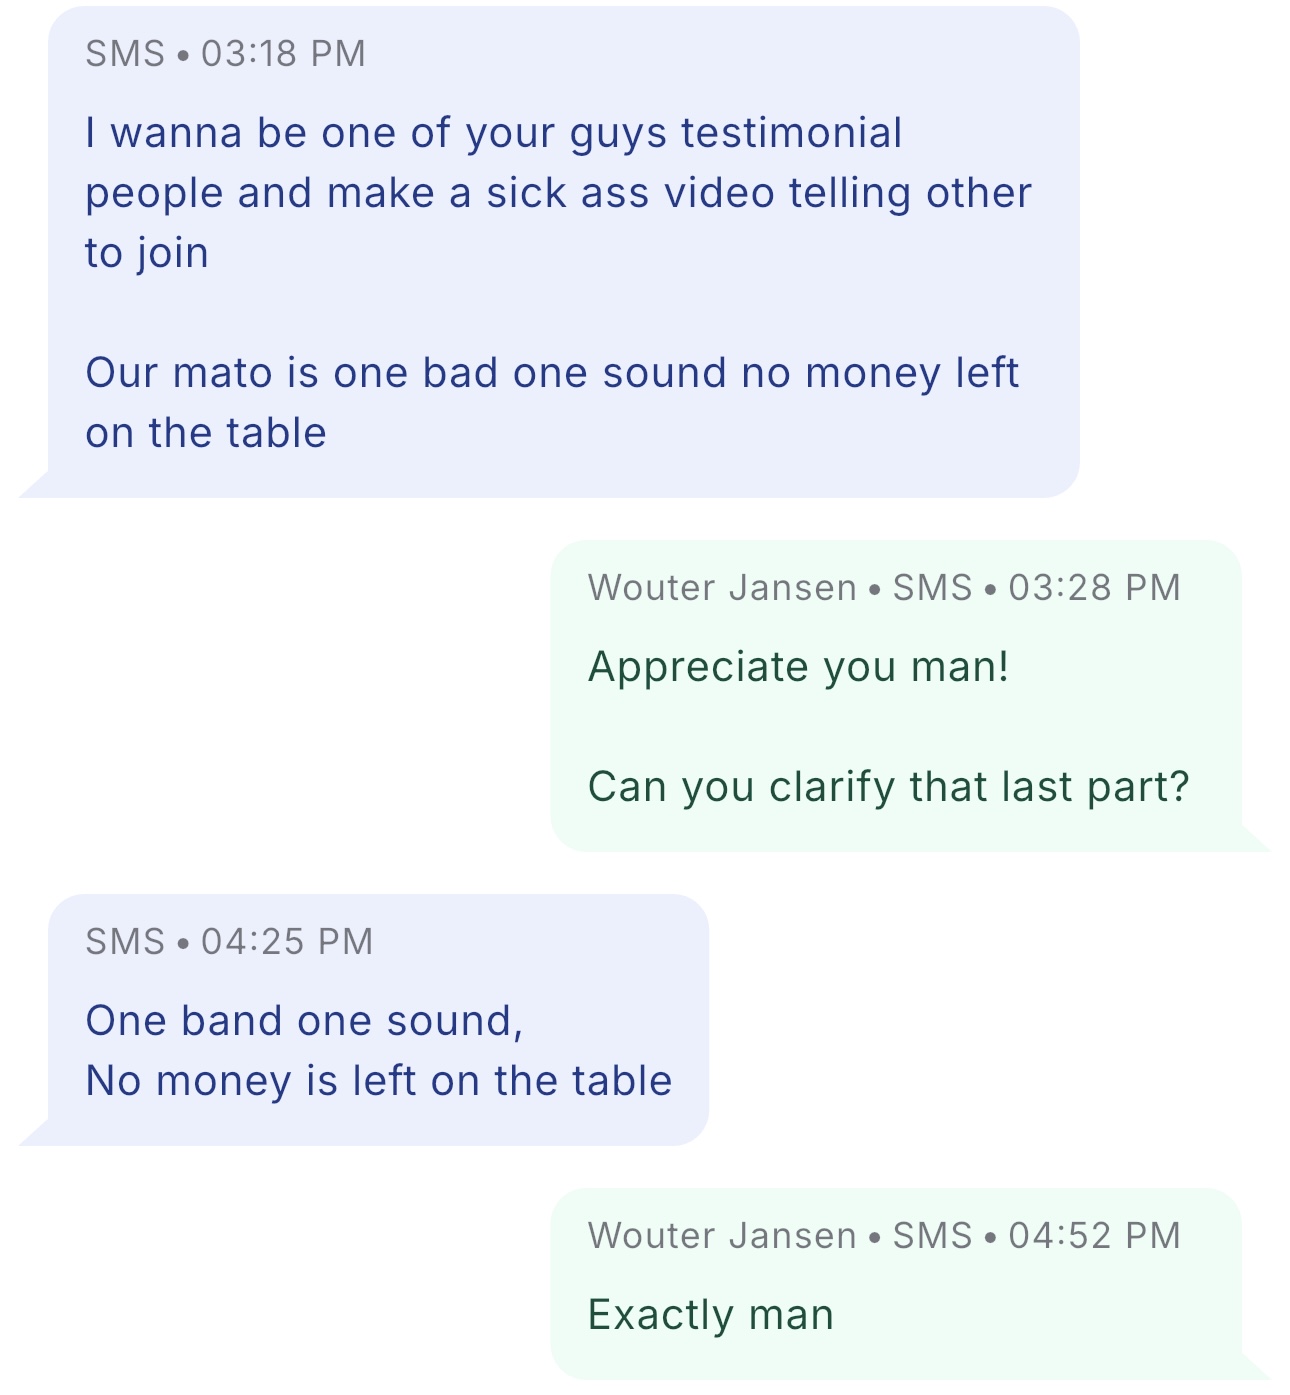Image resolution: width=1290 pixels, height=1395 pixels.
Task: Click the "Can you clarify that last part?" text
Action: [889, 787]
